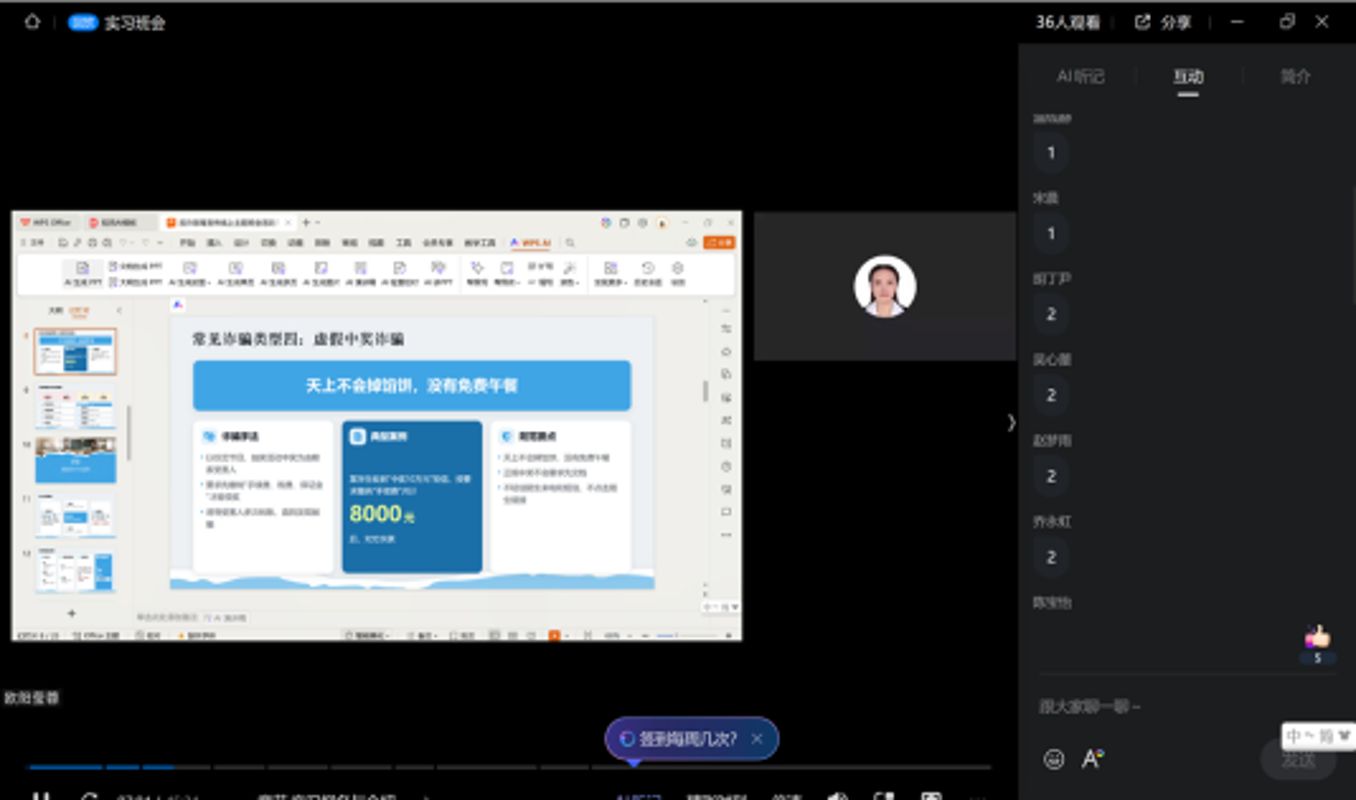Screen dimensions: 1356x800
Task: Collapse the right side chat panel
Action: point(1011,422)
